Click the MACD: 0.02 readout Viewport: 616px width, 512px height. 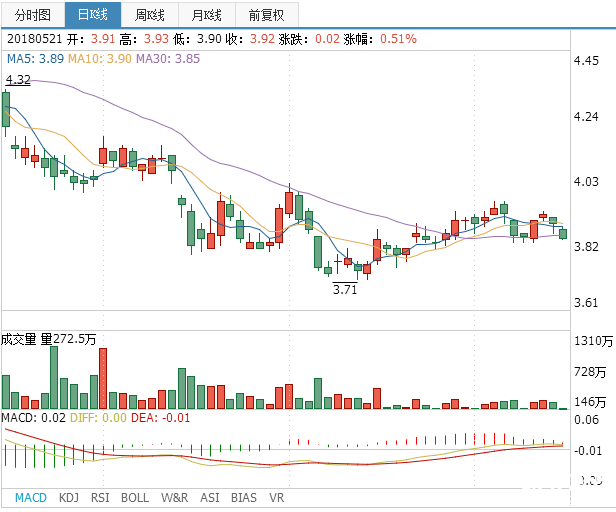33,417
